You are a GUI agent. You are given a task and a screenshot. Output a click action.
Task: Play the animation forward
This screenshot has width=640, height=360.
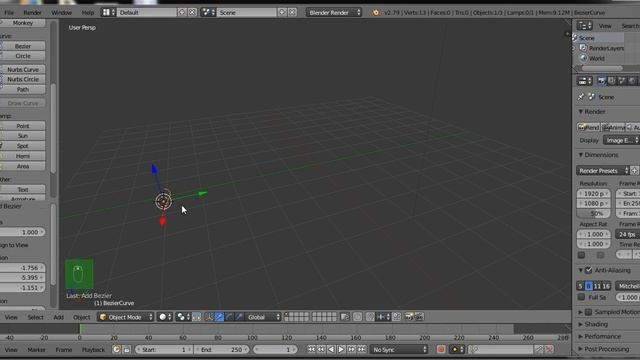[x=341, y=350]
